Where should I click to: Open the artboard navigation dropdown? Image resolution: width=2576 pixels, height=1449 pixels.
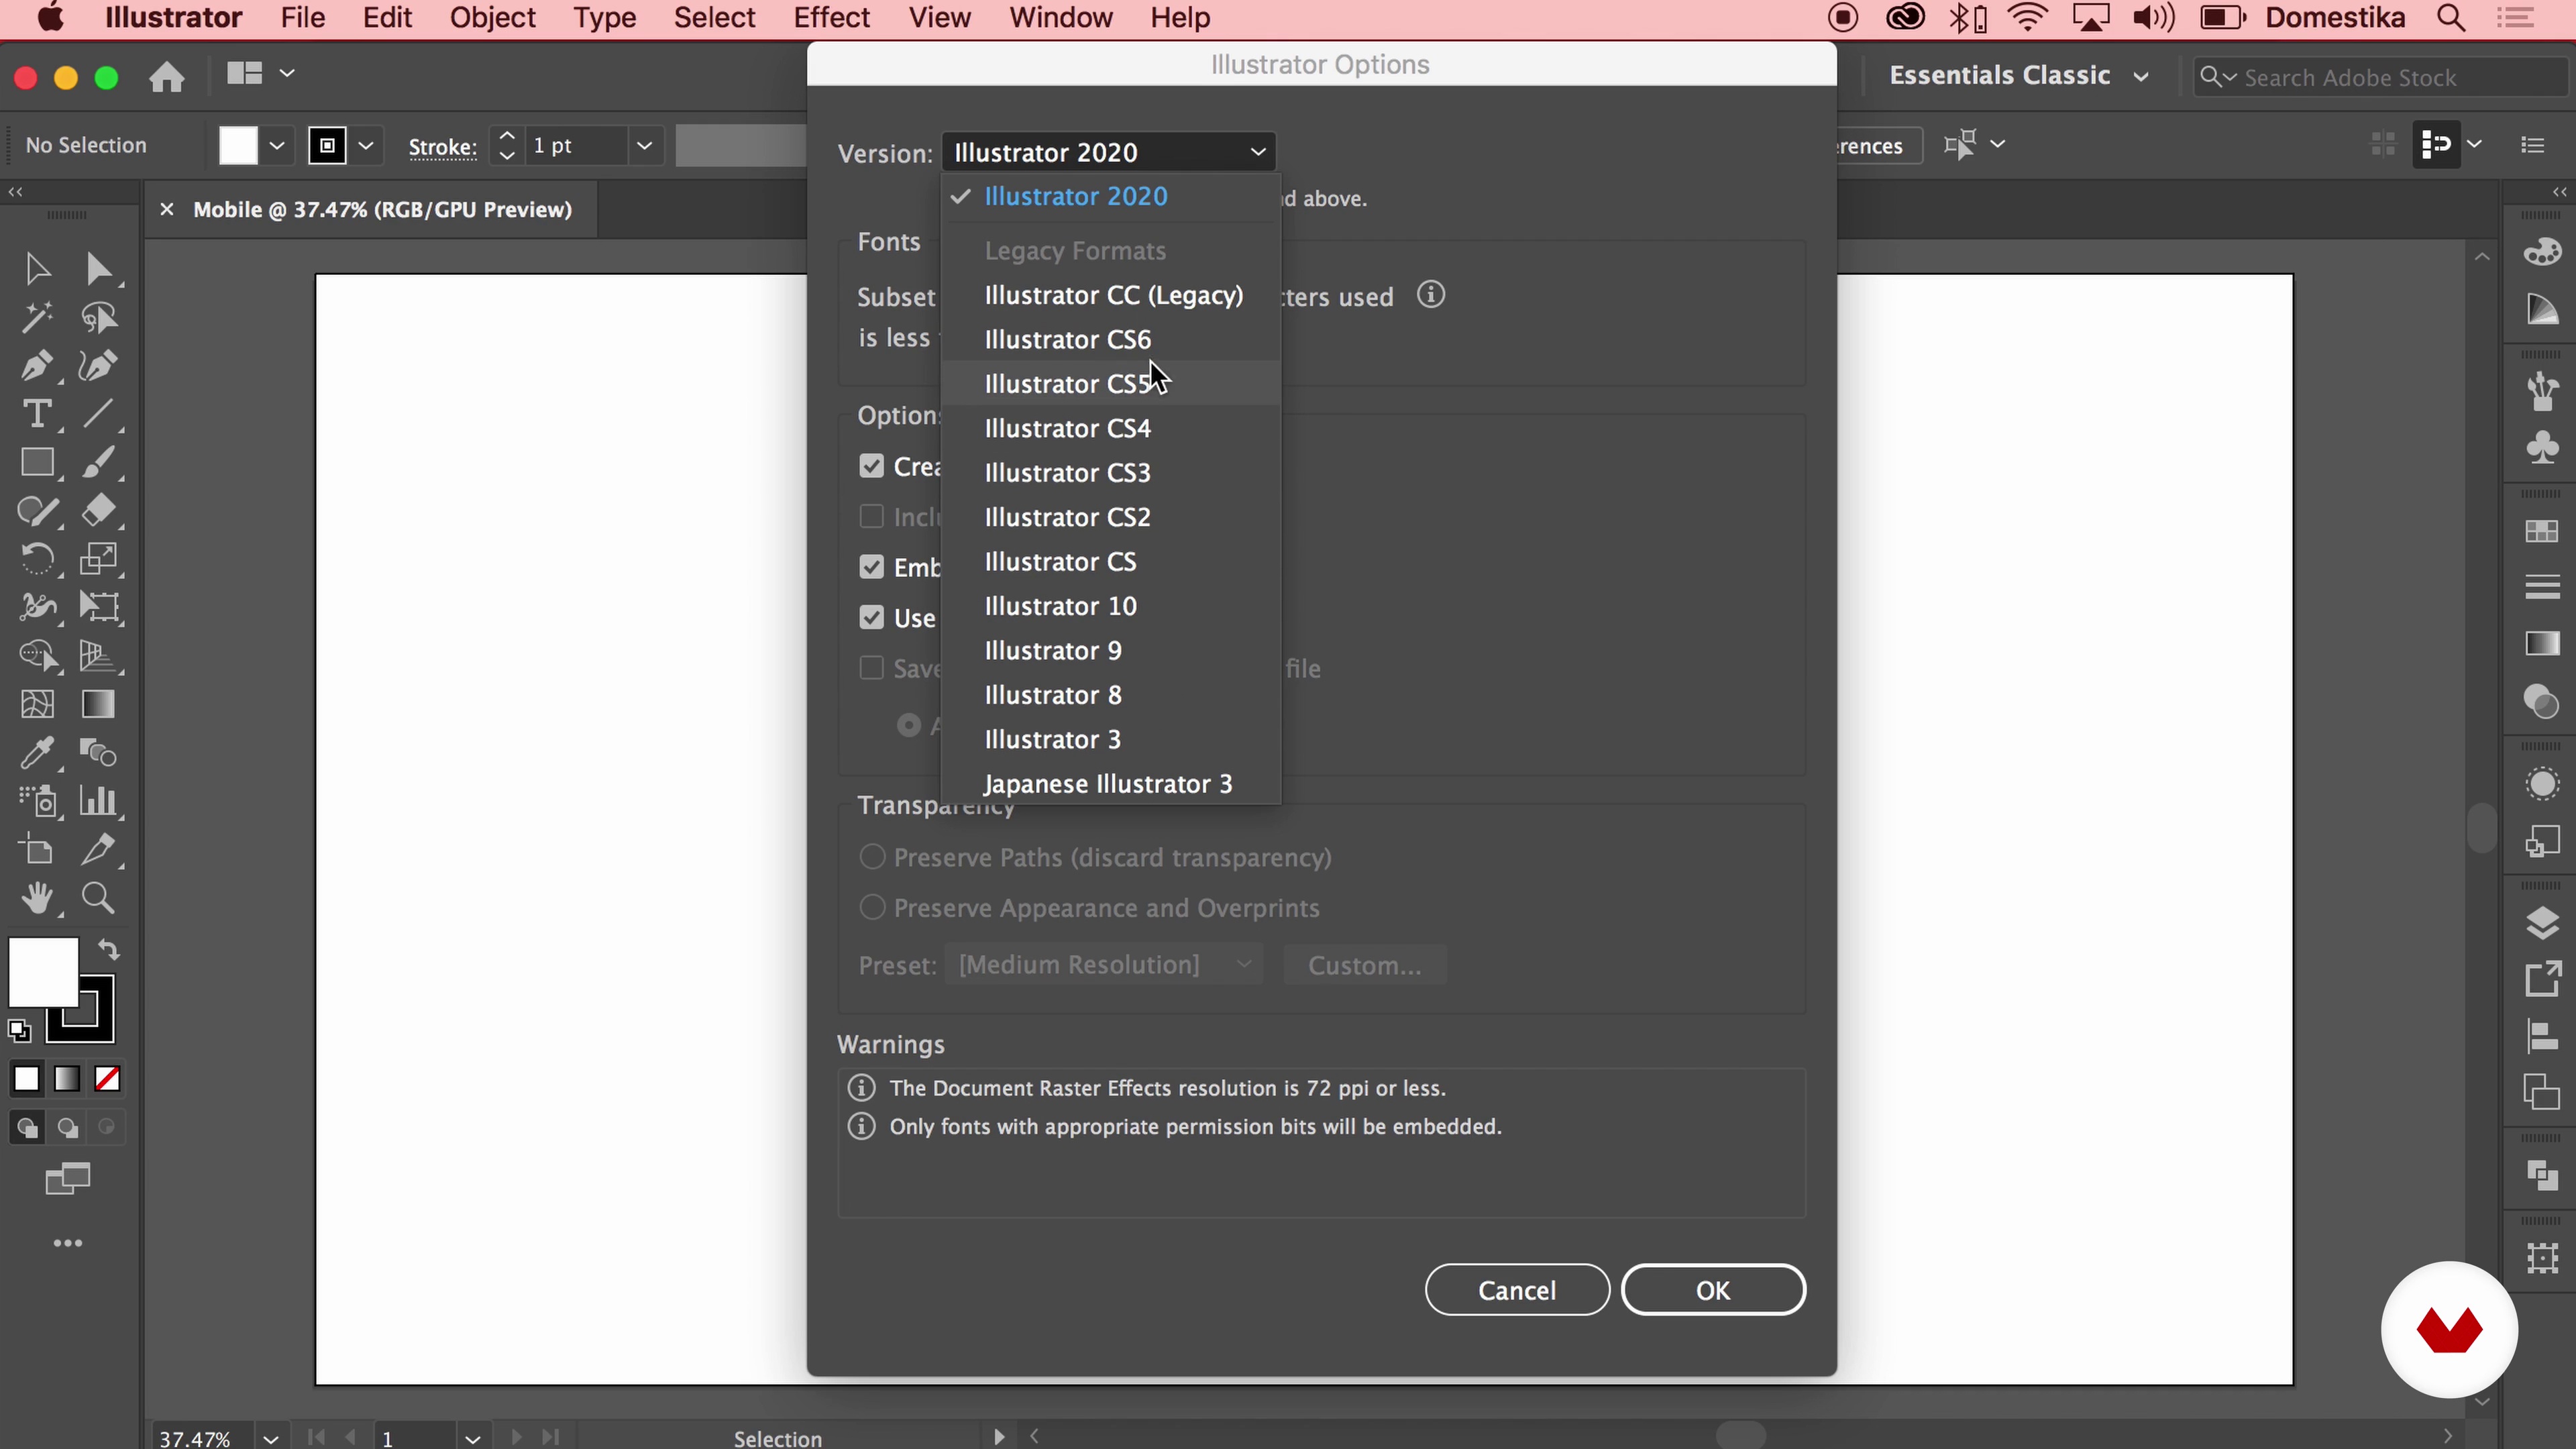click(x=472, y=1438)
